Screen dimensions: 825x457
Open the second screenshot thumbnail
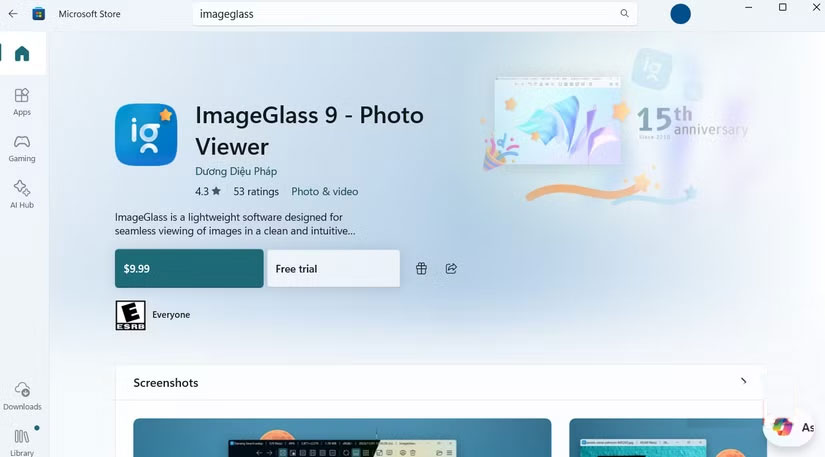pos(667,438)
